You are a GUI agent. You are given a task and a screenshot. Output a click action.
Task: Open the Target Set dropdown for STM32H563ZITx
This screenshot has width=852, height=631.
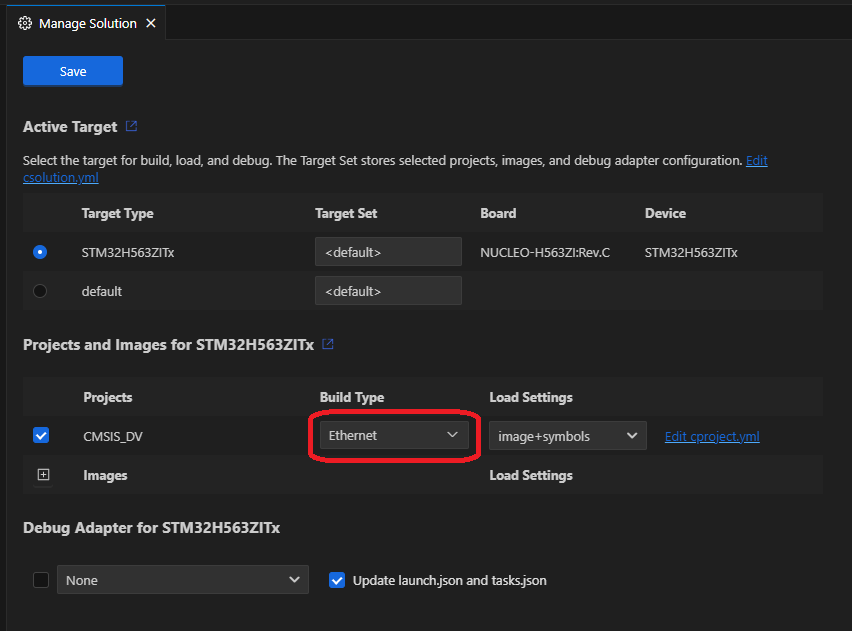[x=388, y=251]
